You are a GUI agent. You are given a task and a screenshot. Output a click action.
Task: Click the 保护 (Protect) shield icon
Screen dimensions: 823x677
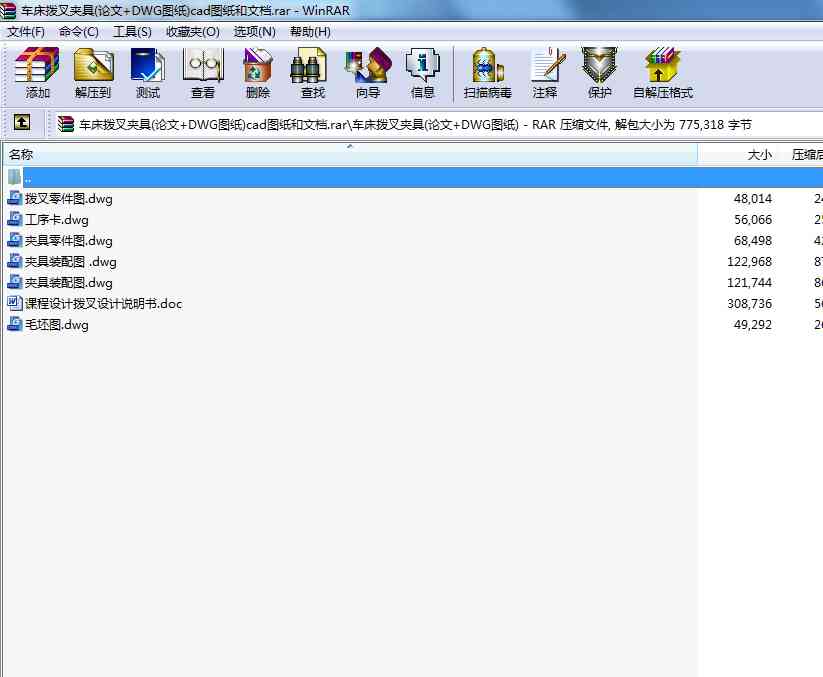pos(599,72)
